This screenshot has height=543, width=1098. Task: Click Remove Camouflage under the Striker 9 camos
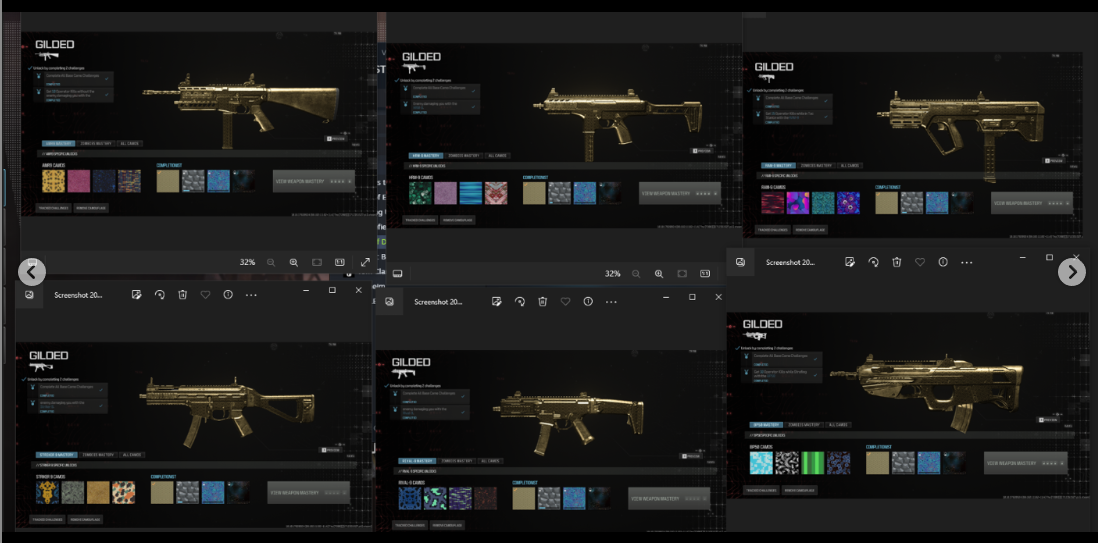coord(85,519)
